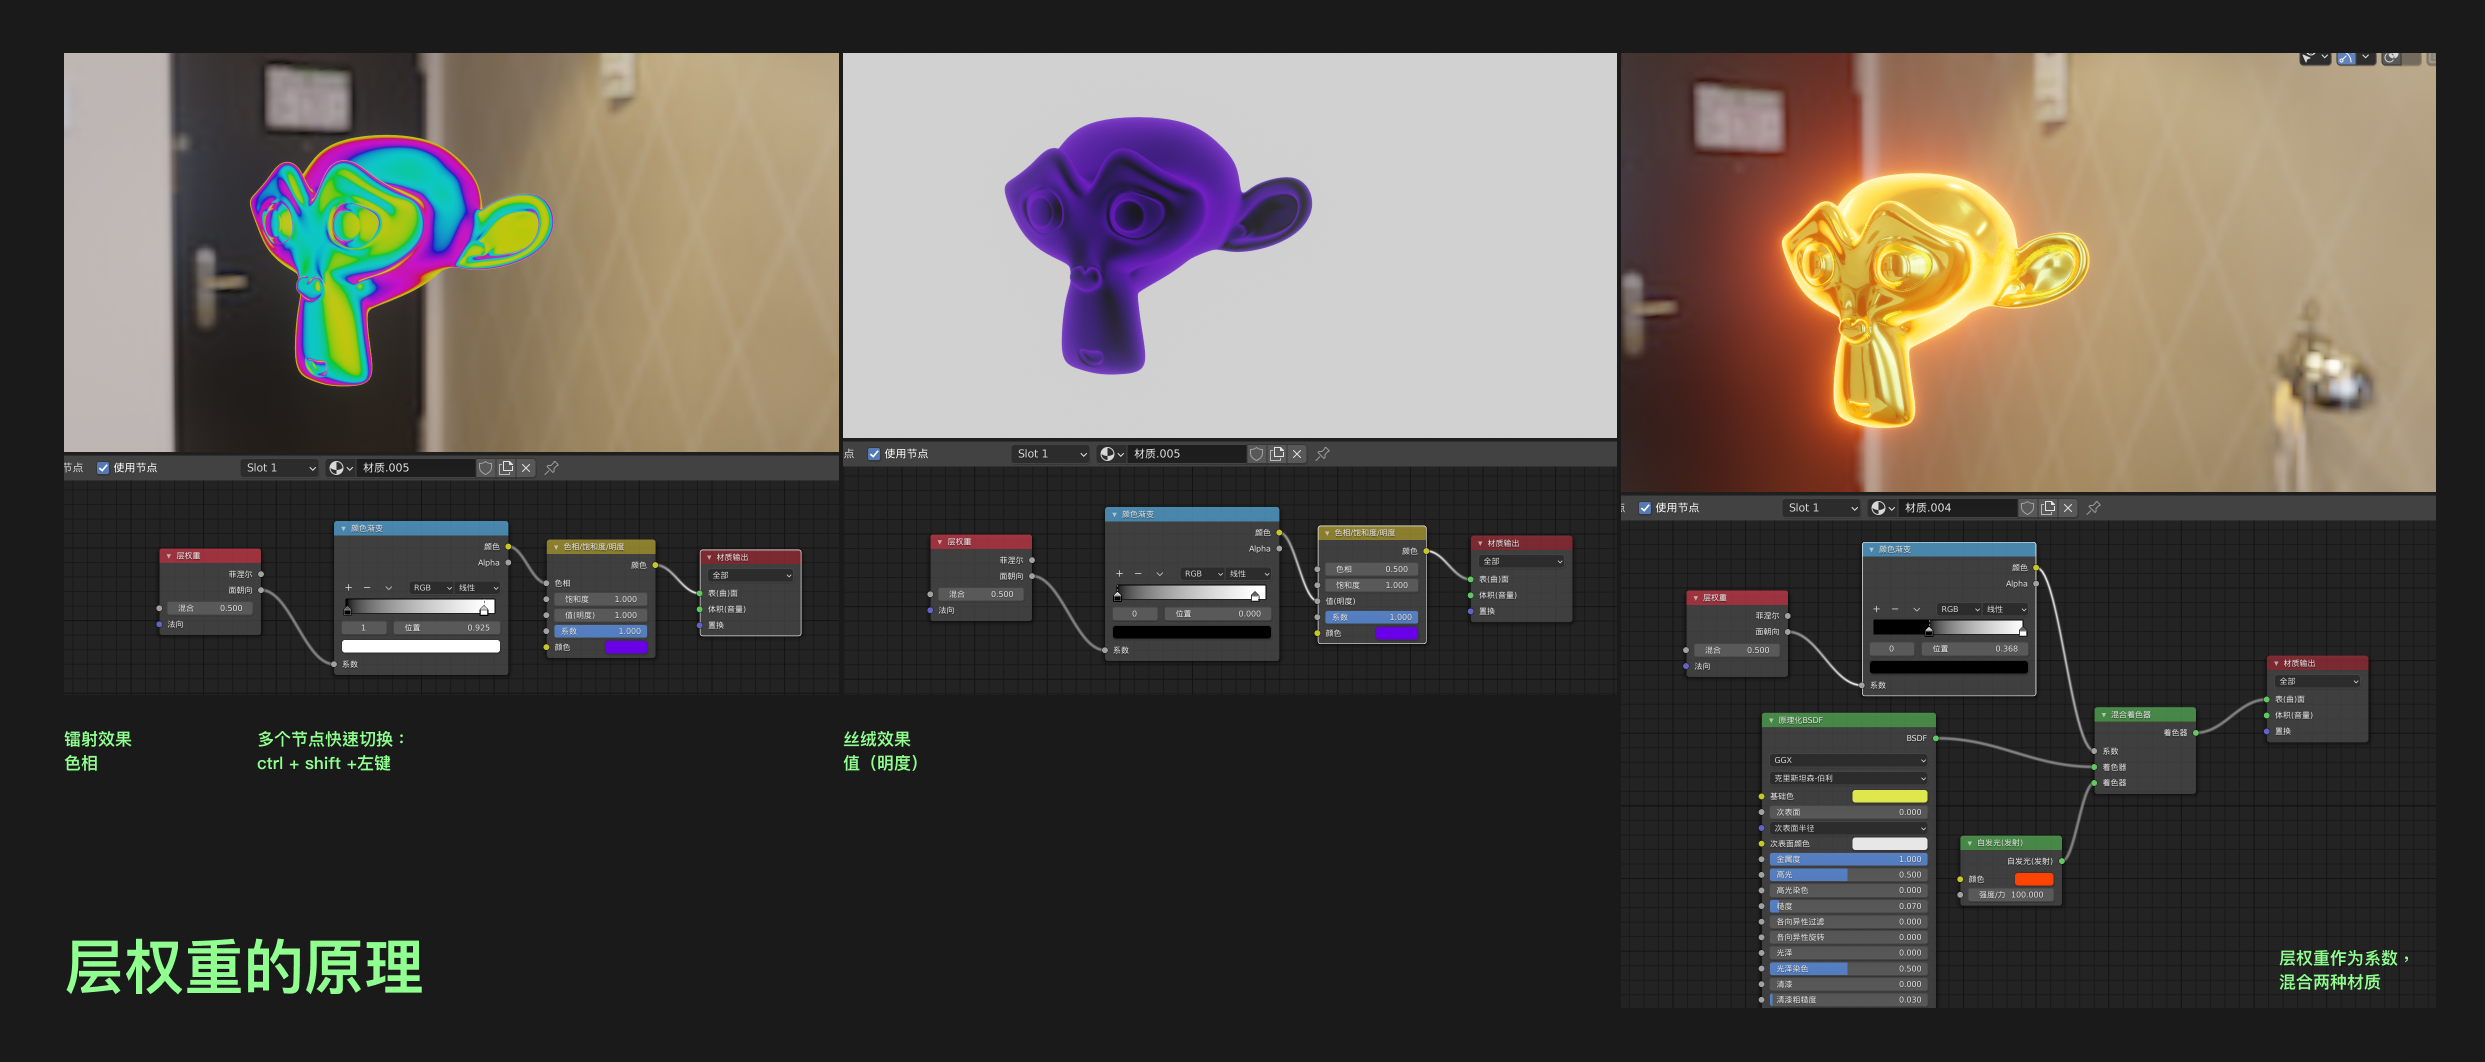Click 高光 slider in 原理化BSDF node
The image size is (2485, 1062).
[1849, 875]
